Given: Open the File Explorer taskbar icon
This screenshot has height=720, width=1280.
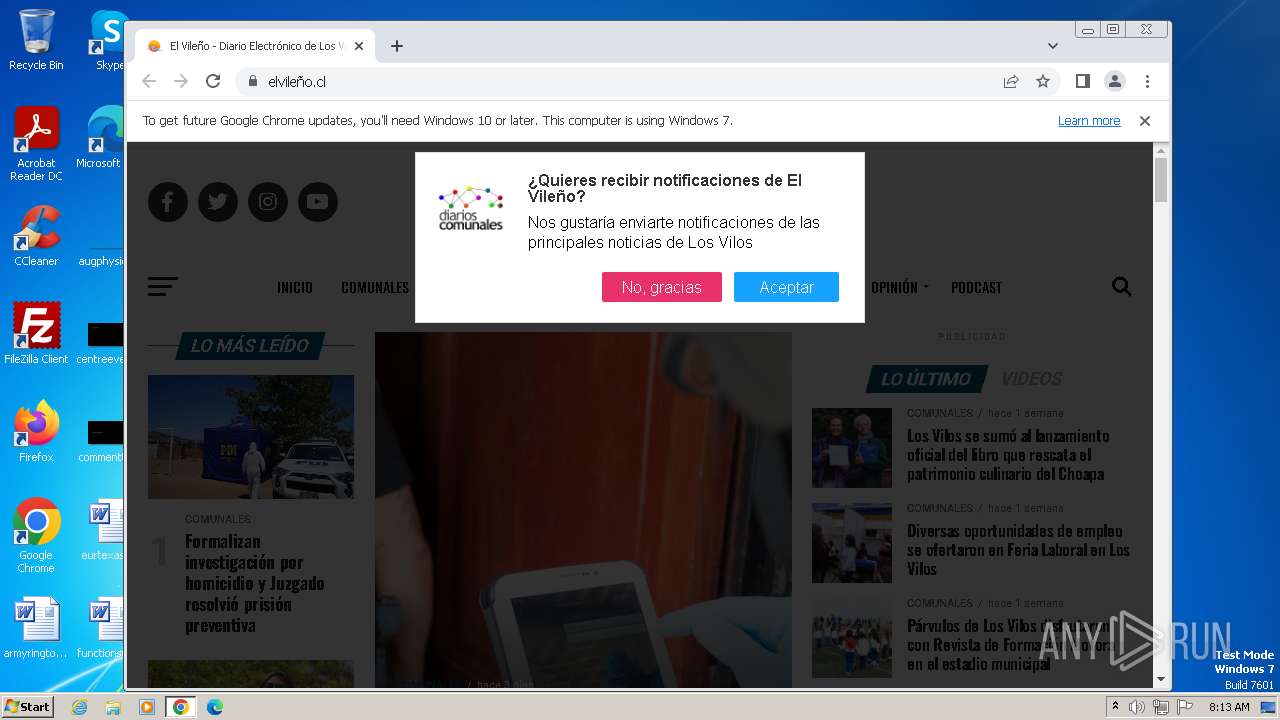Looking at the screenshot, I should point(113,707).
